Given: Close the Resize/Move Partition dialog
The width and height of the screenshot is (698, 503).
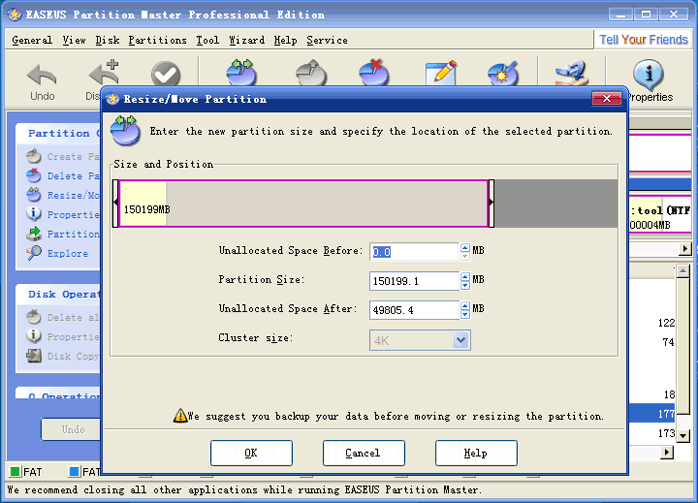Looking at the screenshot, I should coord(607,99).
